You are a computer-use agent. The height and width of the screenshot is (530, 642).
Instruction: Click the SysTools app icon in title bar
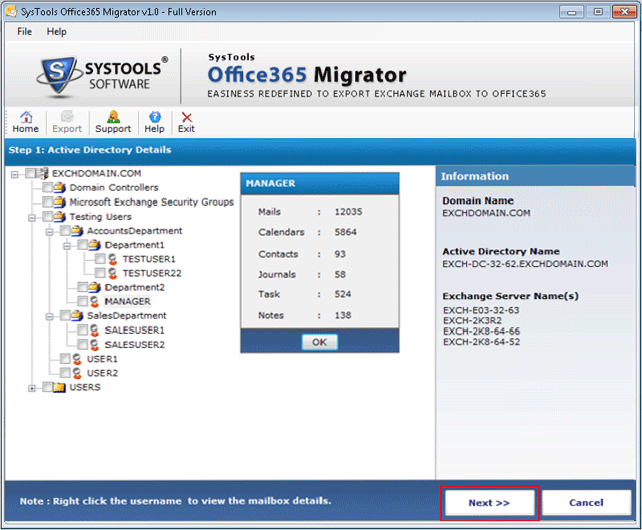[x=11, y=11]
